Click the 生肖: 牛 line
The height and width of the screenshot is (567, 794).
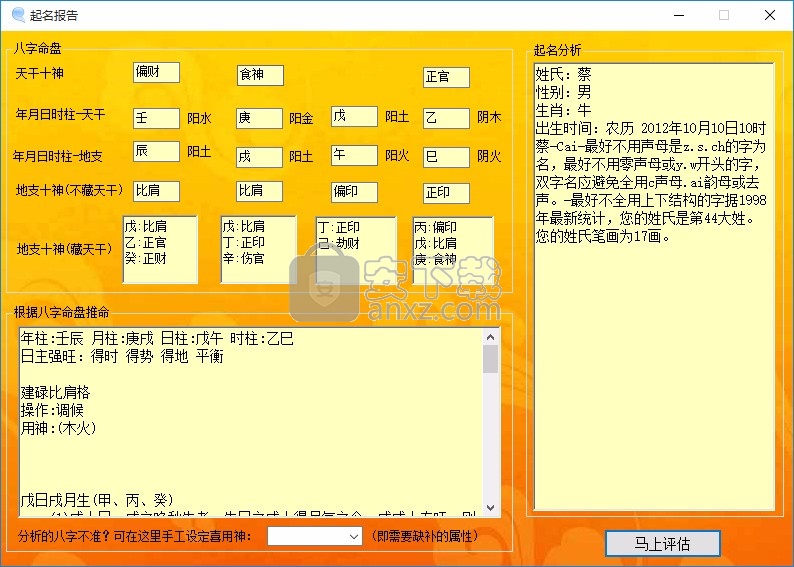click(563, 110)
